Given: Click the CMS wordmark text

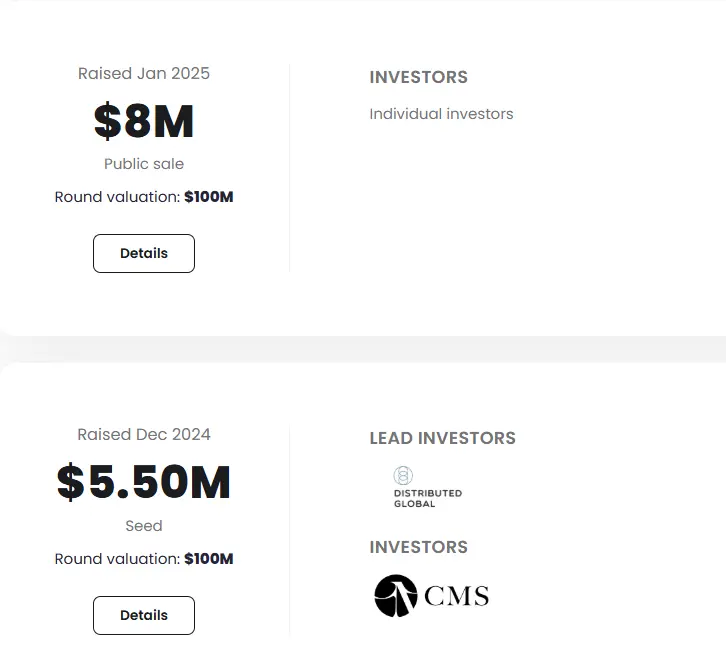Looking at the screenshot, I should point(456,597).
